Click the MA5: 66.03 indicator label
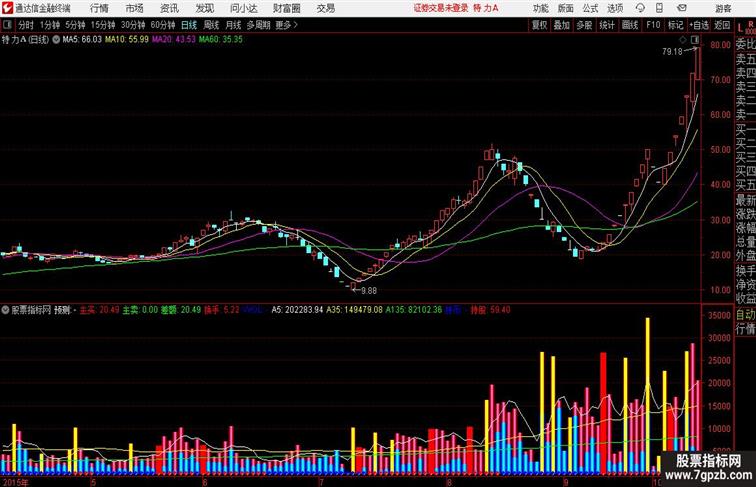The image size is (756, 487). 82,40
